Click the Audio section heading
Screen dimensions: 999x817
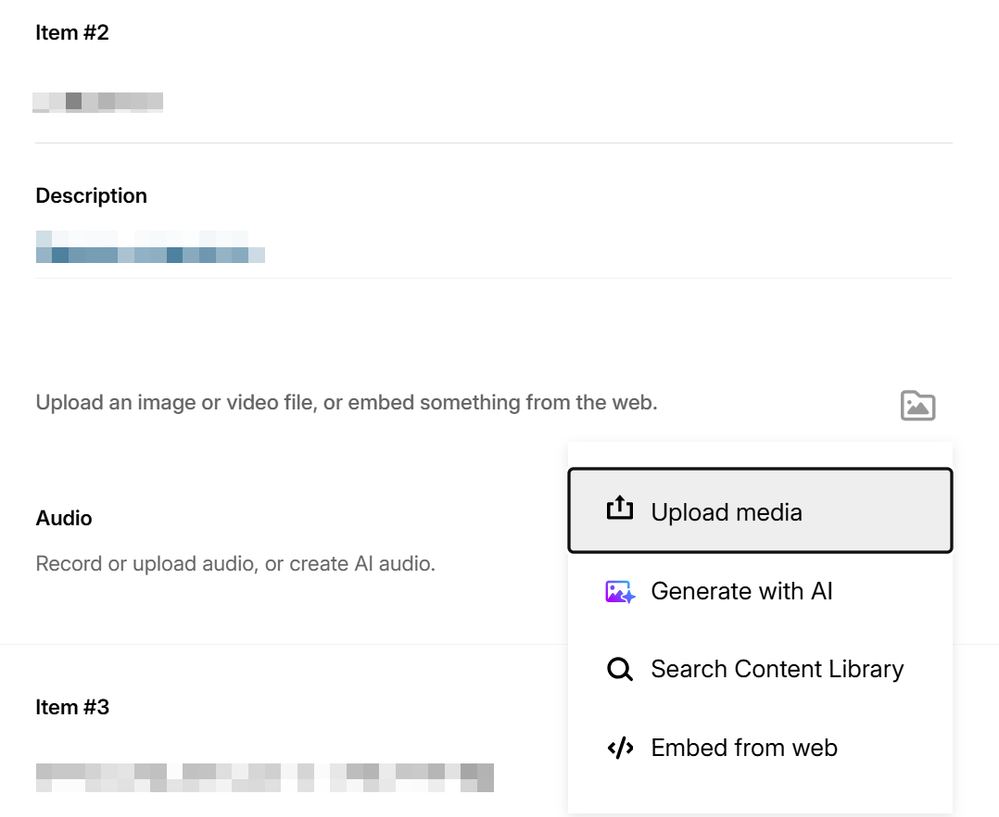coord(64,518)
